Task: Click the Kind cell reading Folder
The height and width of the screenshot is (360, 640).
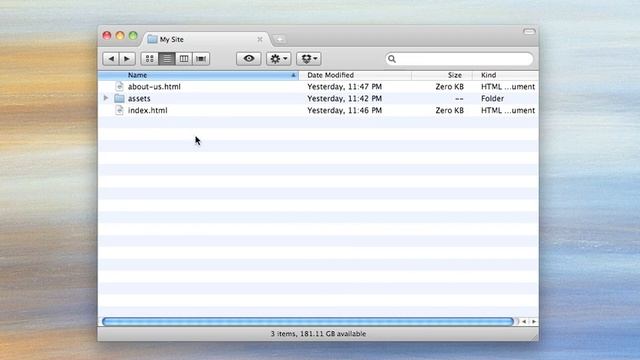Action: (x=492, y=98)
